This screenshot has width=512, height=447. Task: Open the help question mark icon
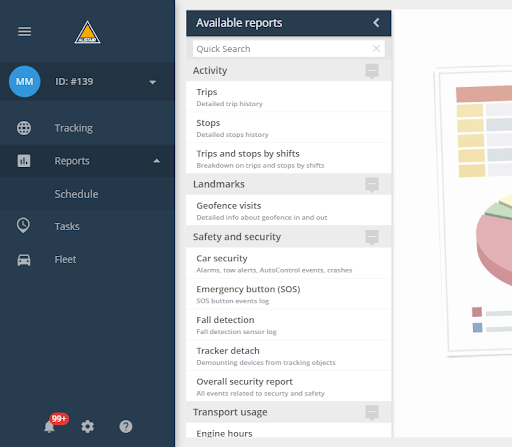click(x=126, y=426)
